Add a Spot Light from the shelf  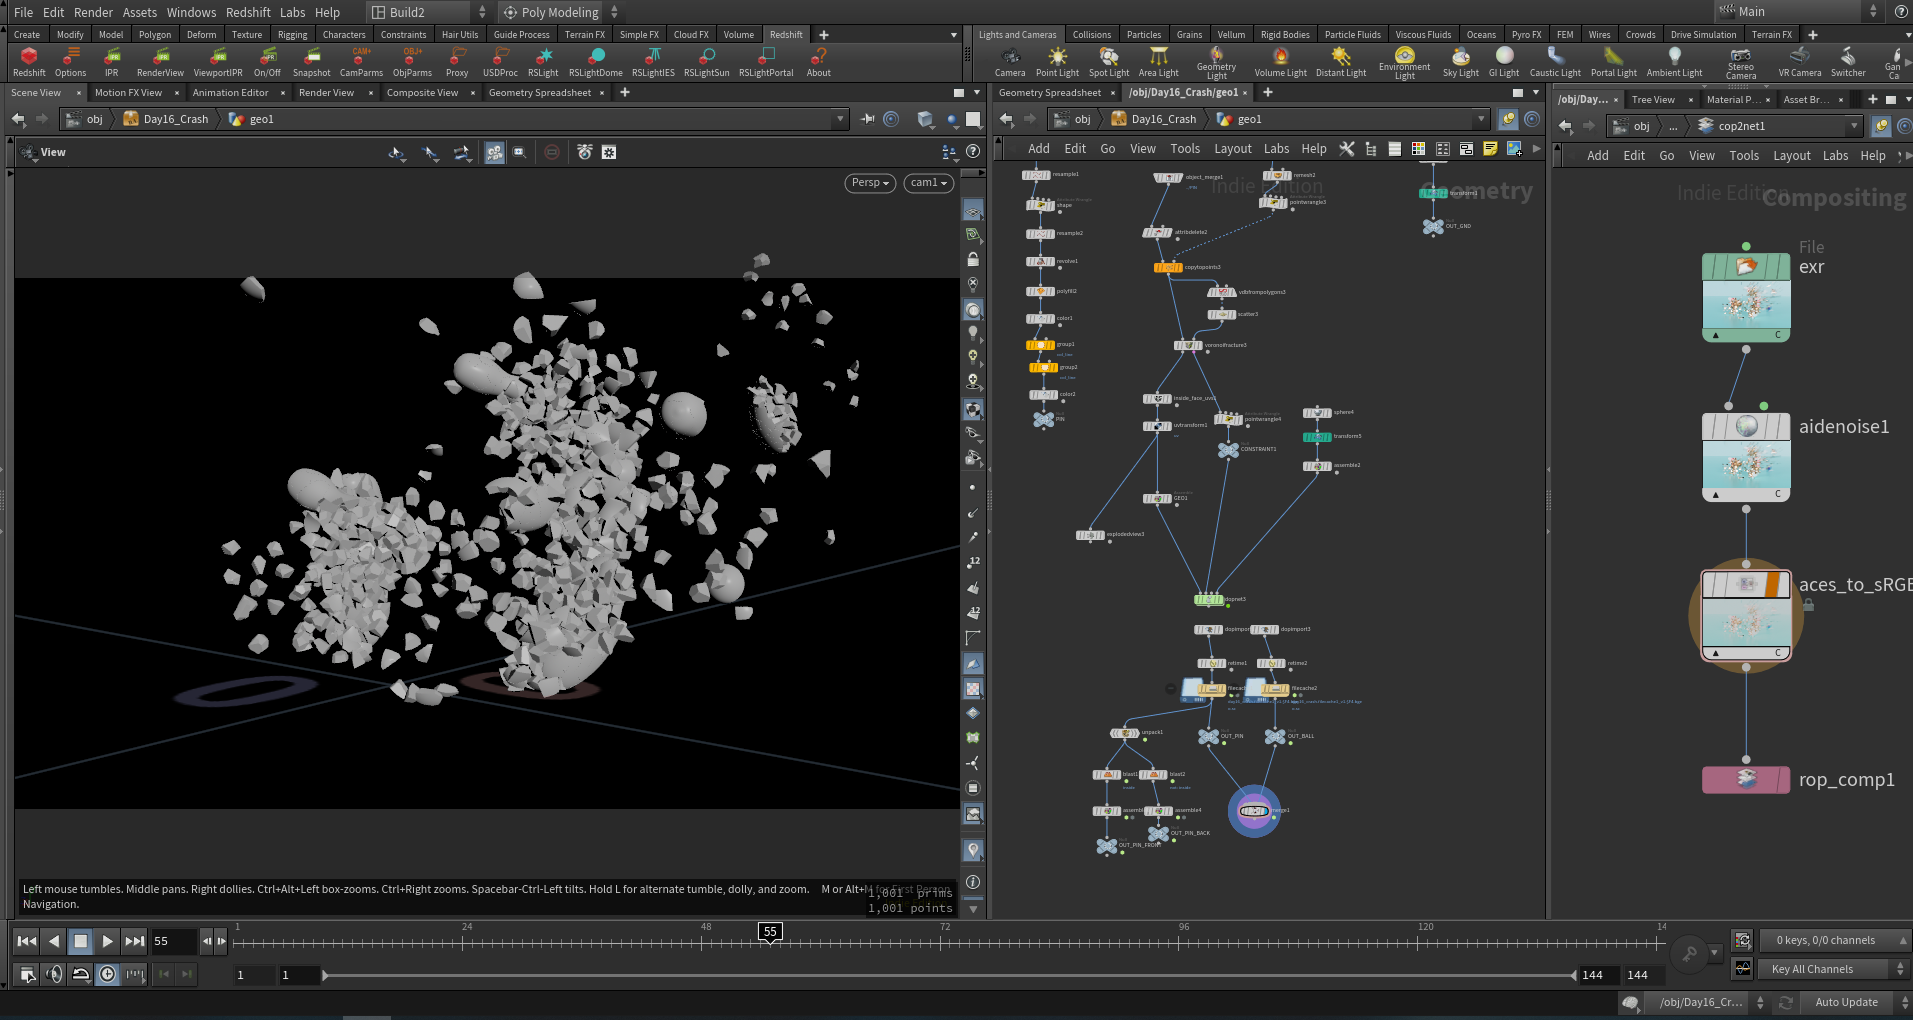coord(1109,62)
